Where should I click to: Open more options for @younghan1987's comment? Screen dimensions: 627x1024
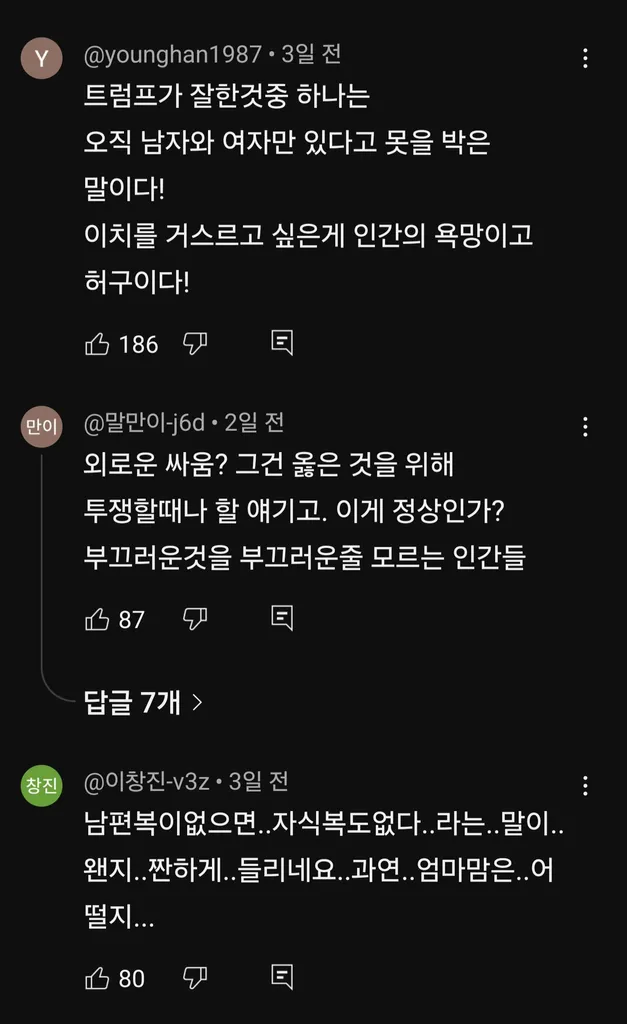point(585,58)
